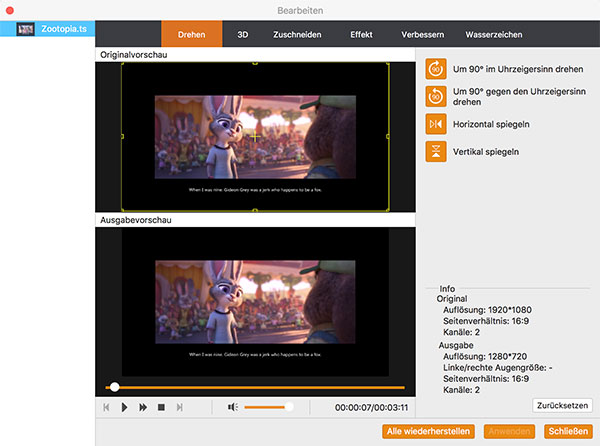The image size is (600, 446).
Task: Click the Zootopia.ts file name
Action: (x=64, y=29)
